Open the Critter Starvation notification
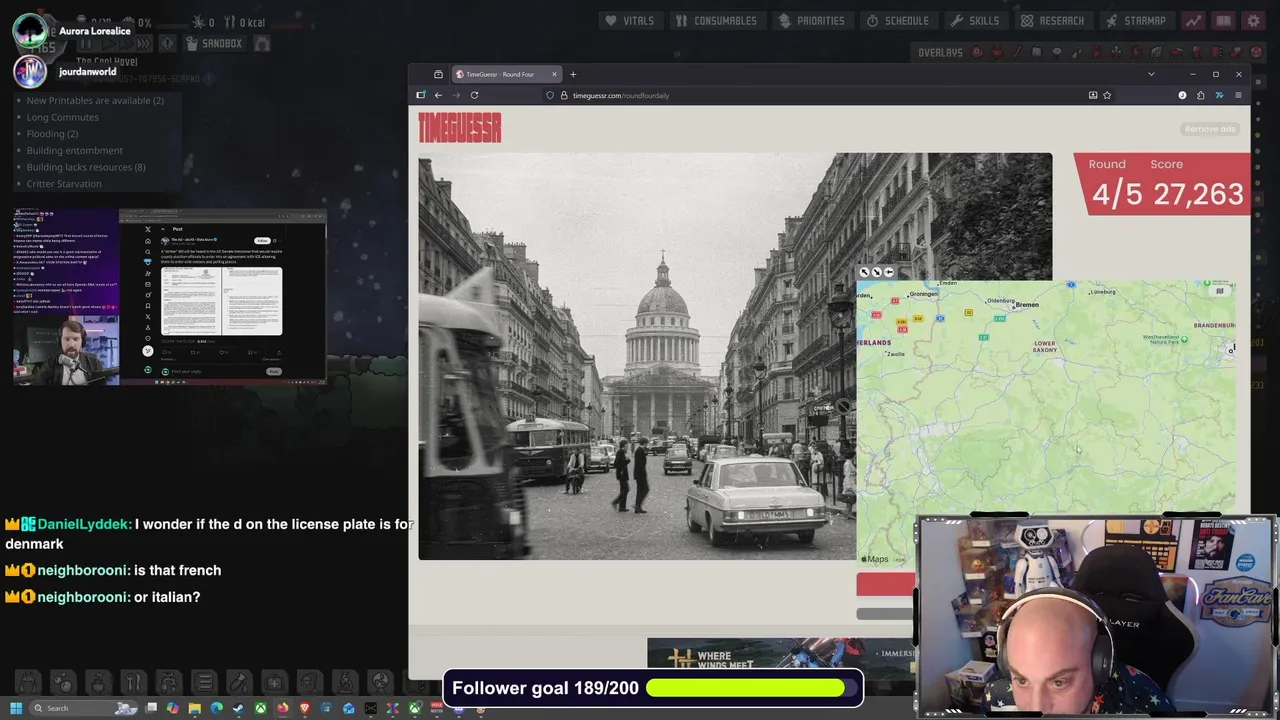Image resolution: width=1280 pixels, height=720 pixels. point(64,184)
